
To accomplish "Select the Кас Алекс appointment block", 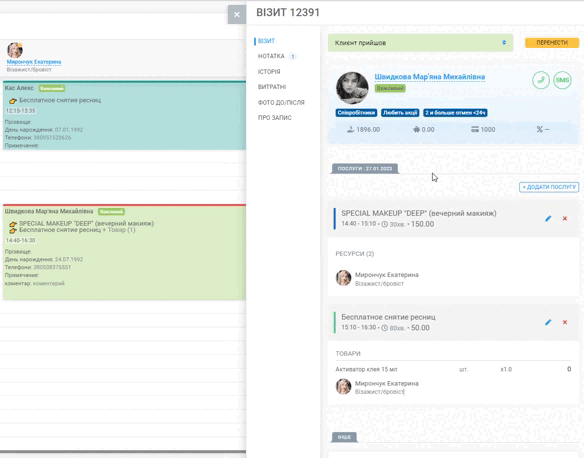I will [x=124, y=115].
